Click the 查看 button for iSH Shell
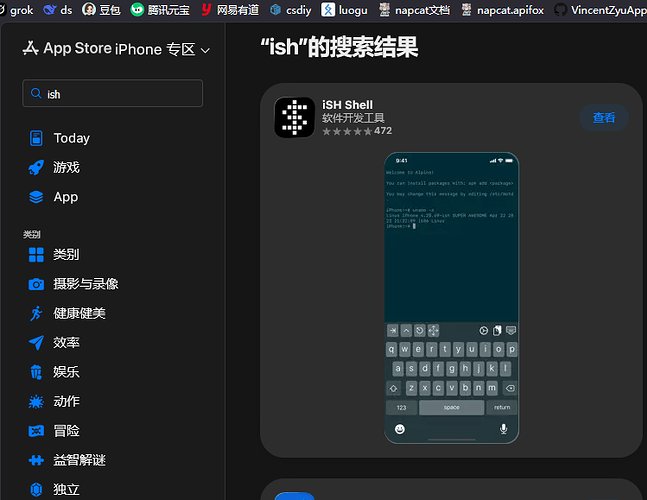This screenshot has height=500, width=647. point(604,118)
